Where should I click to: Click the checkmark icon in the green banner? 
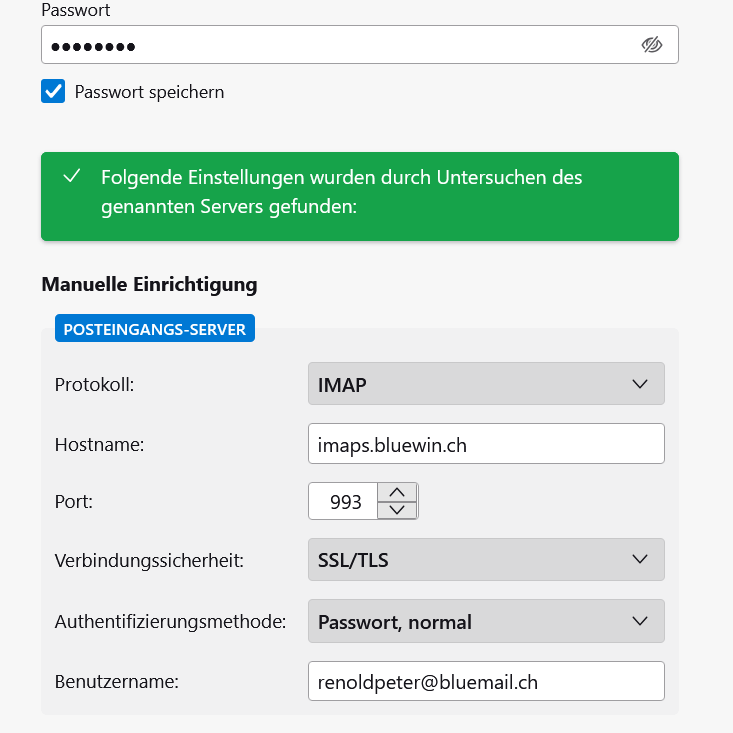pyautogui.click(x=71, y=177)
